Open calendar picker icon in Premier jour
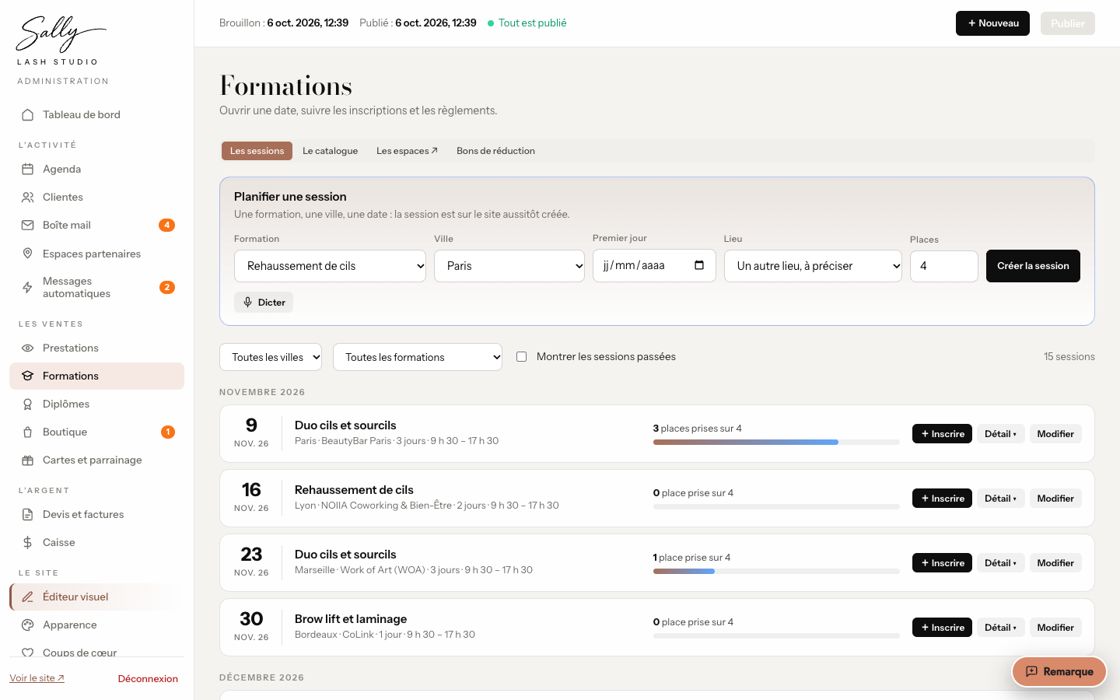This screenshot has width=1120, height=700. point(699,265)
